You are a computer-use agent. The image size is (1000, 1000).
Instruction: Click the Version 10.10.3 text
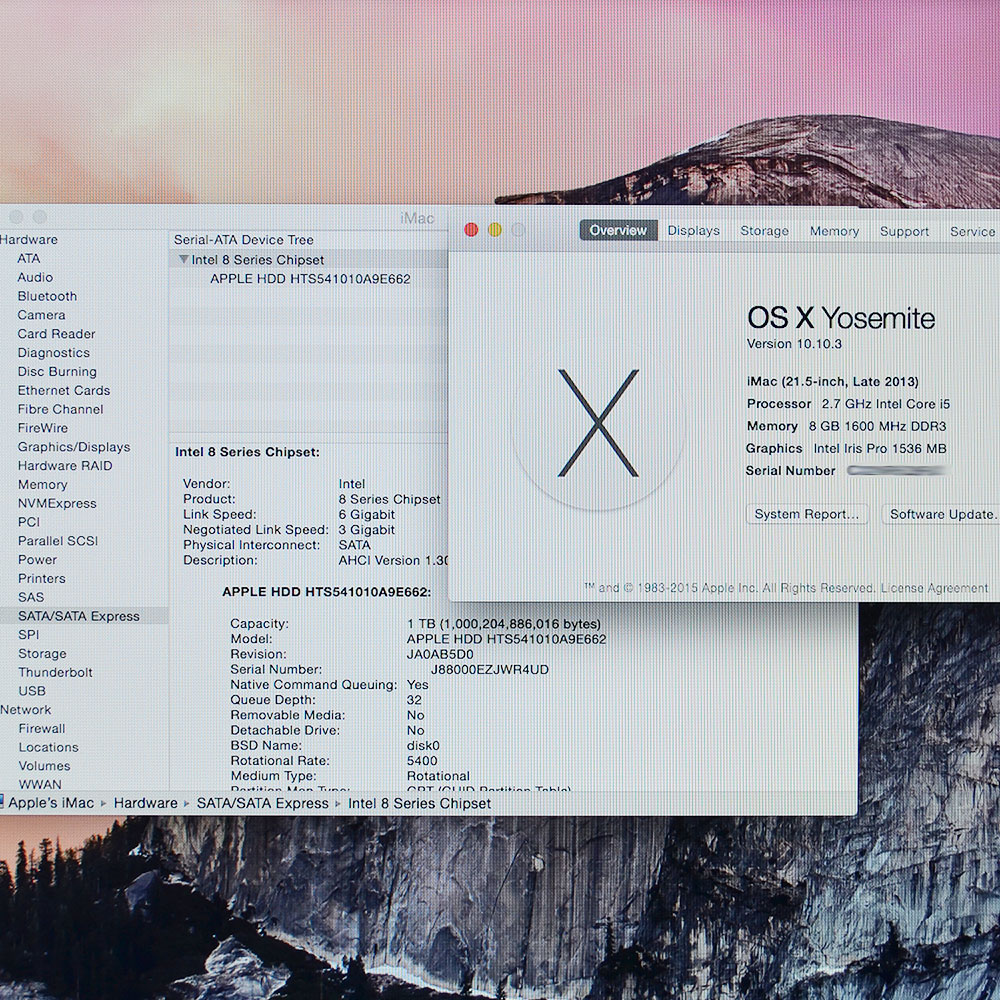pos(794,344)
